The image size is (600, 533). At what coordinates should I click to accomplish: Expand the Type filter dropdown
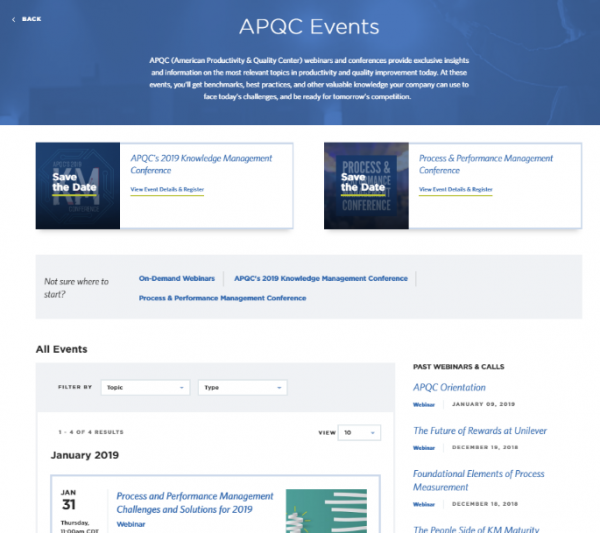243,388
